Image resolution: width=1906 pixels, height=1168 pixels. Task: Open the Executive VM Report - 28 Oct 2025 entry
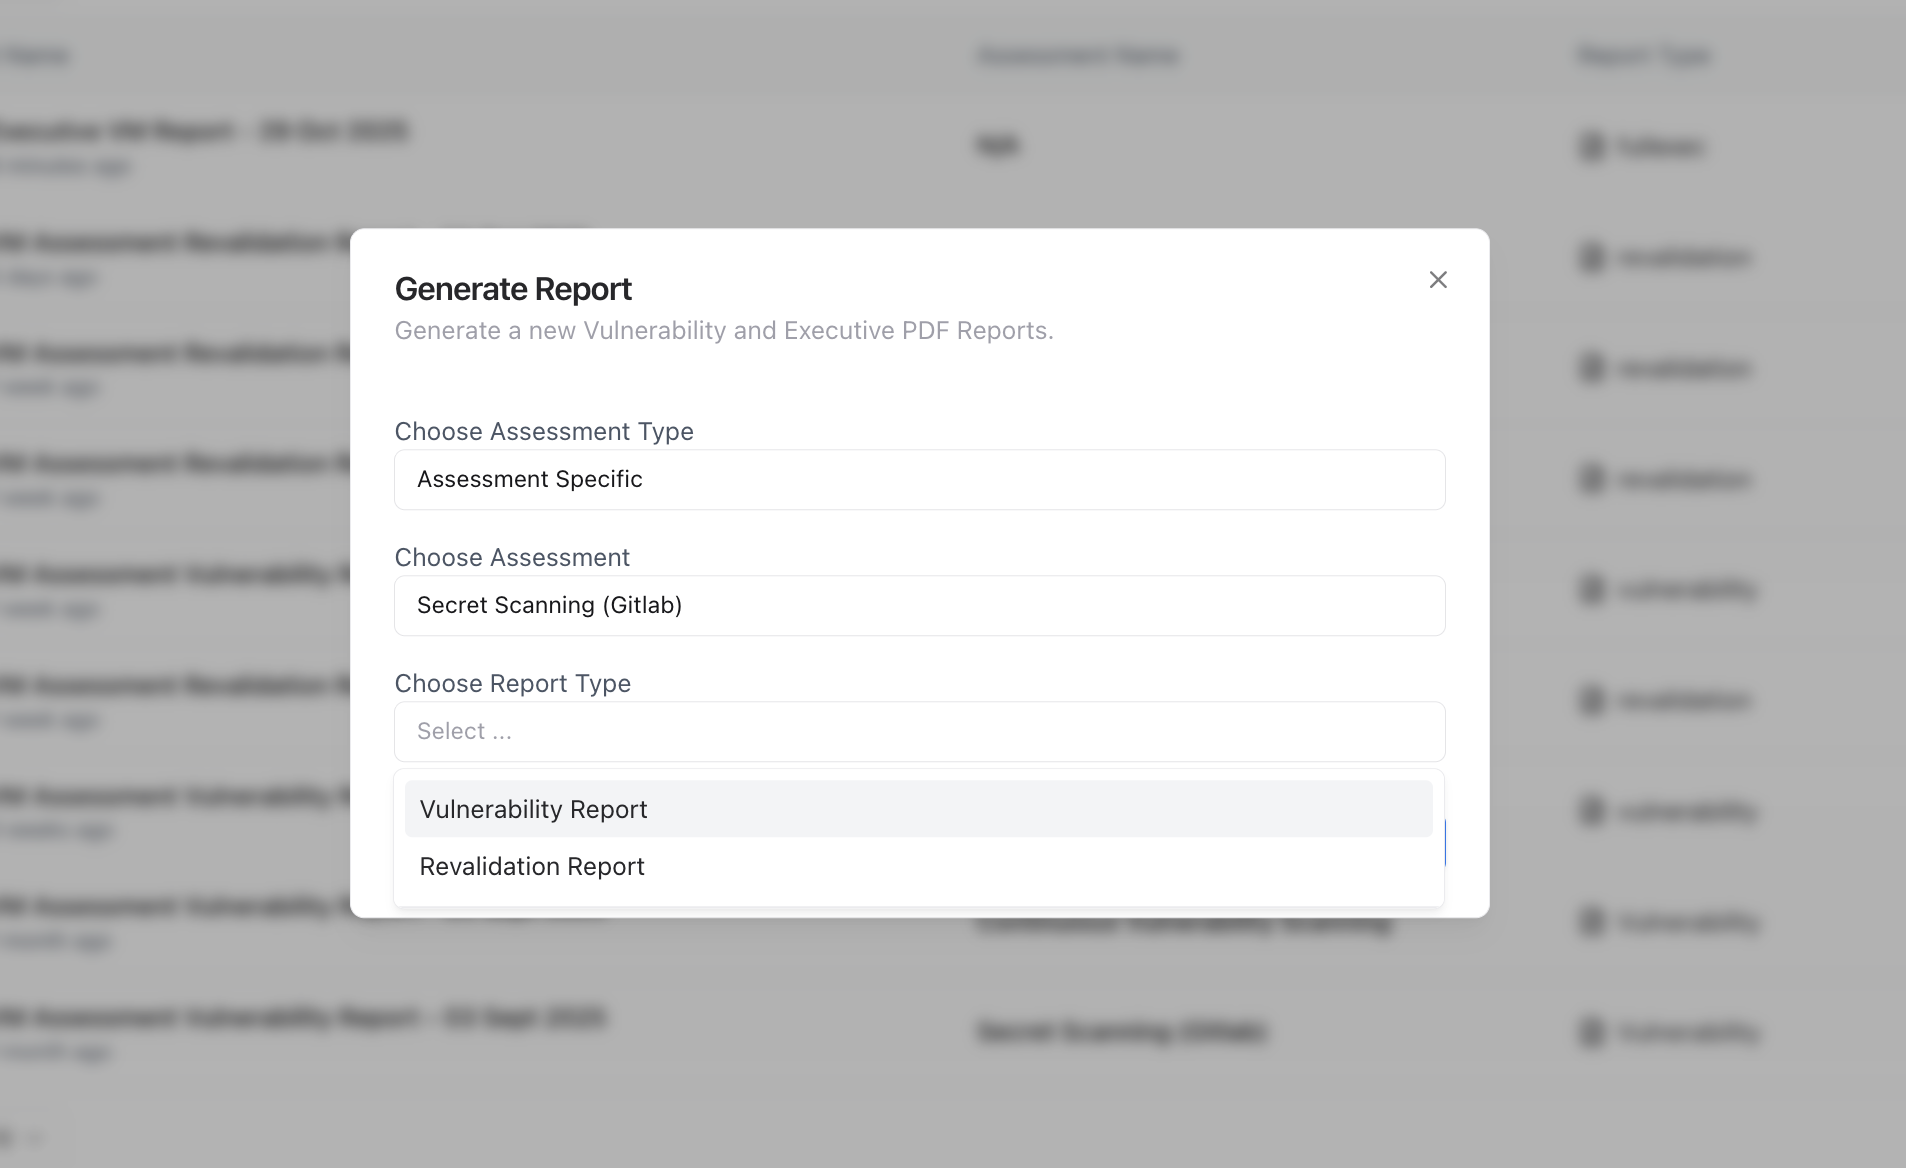tap(204, 131)
